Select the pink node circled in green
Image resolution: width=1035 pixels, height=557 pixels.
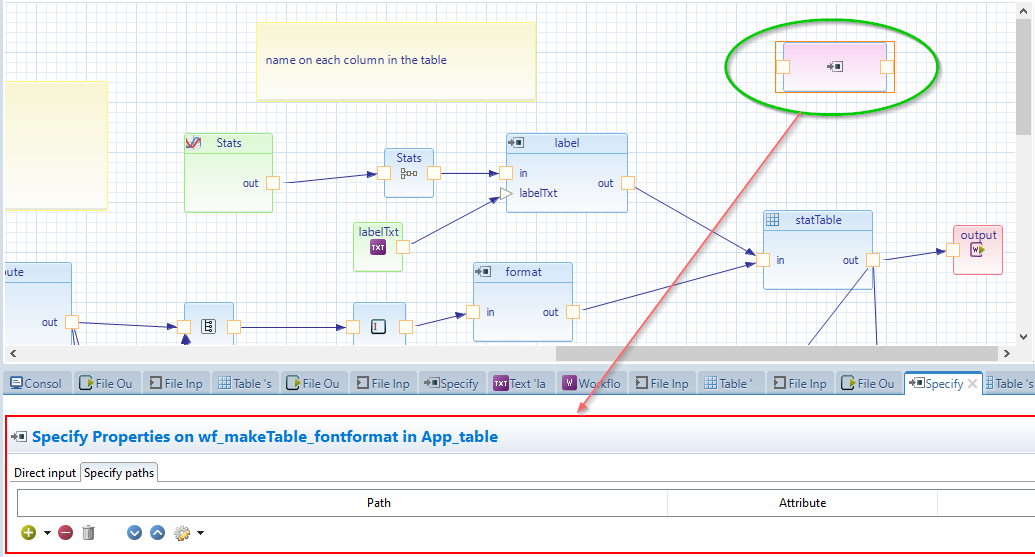click(x=834, y=66)
